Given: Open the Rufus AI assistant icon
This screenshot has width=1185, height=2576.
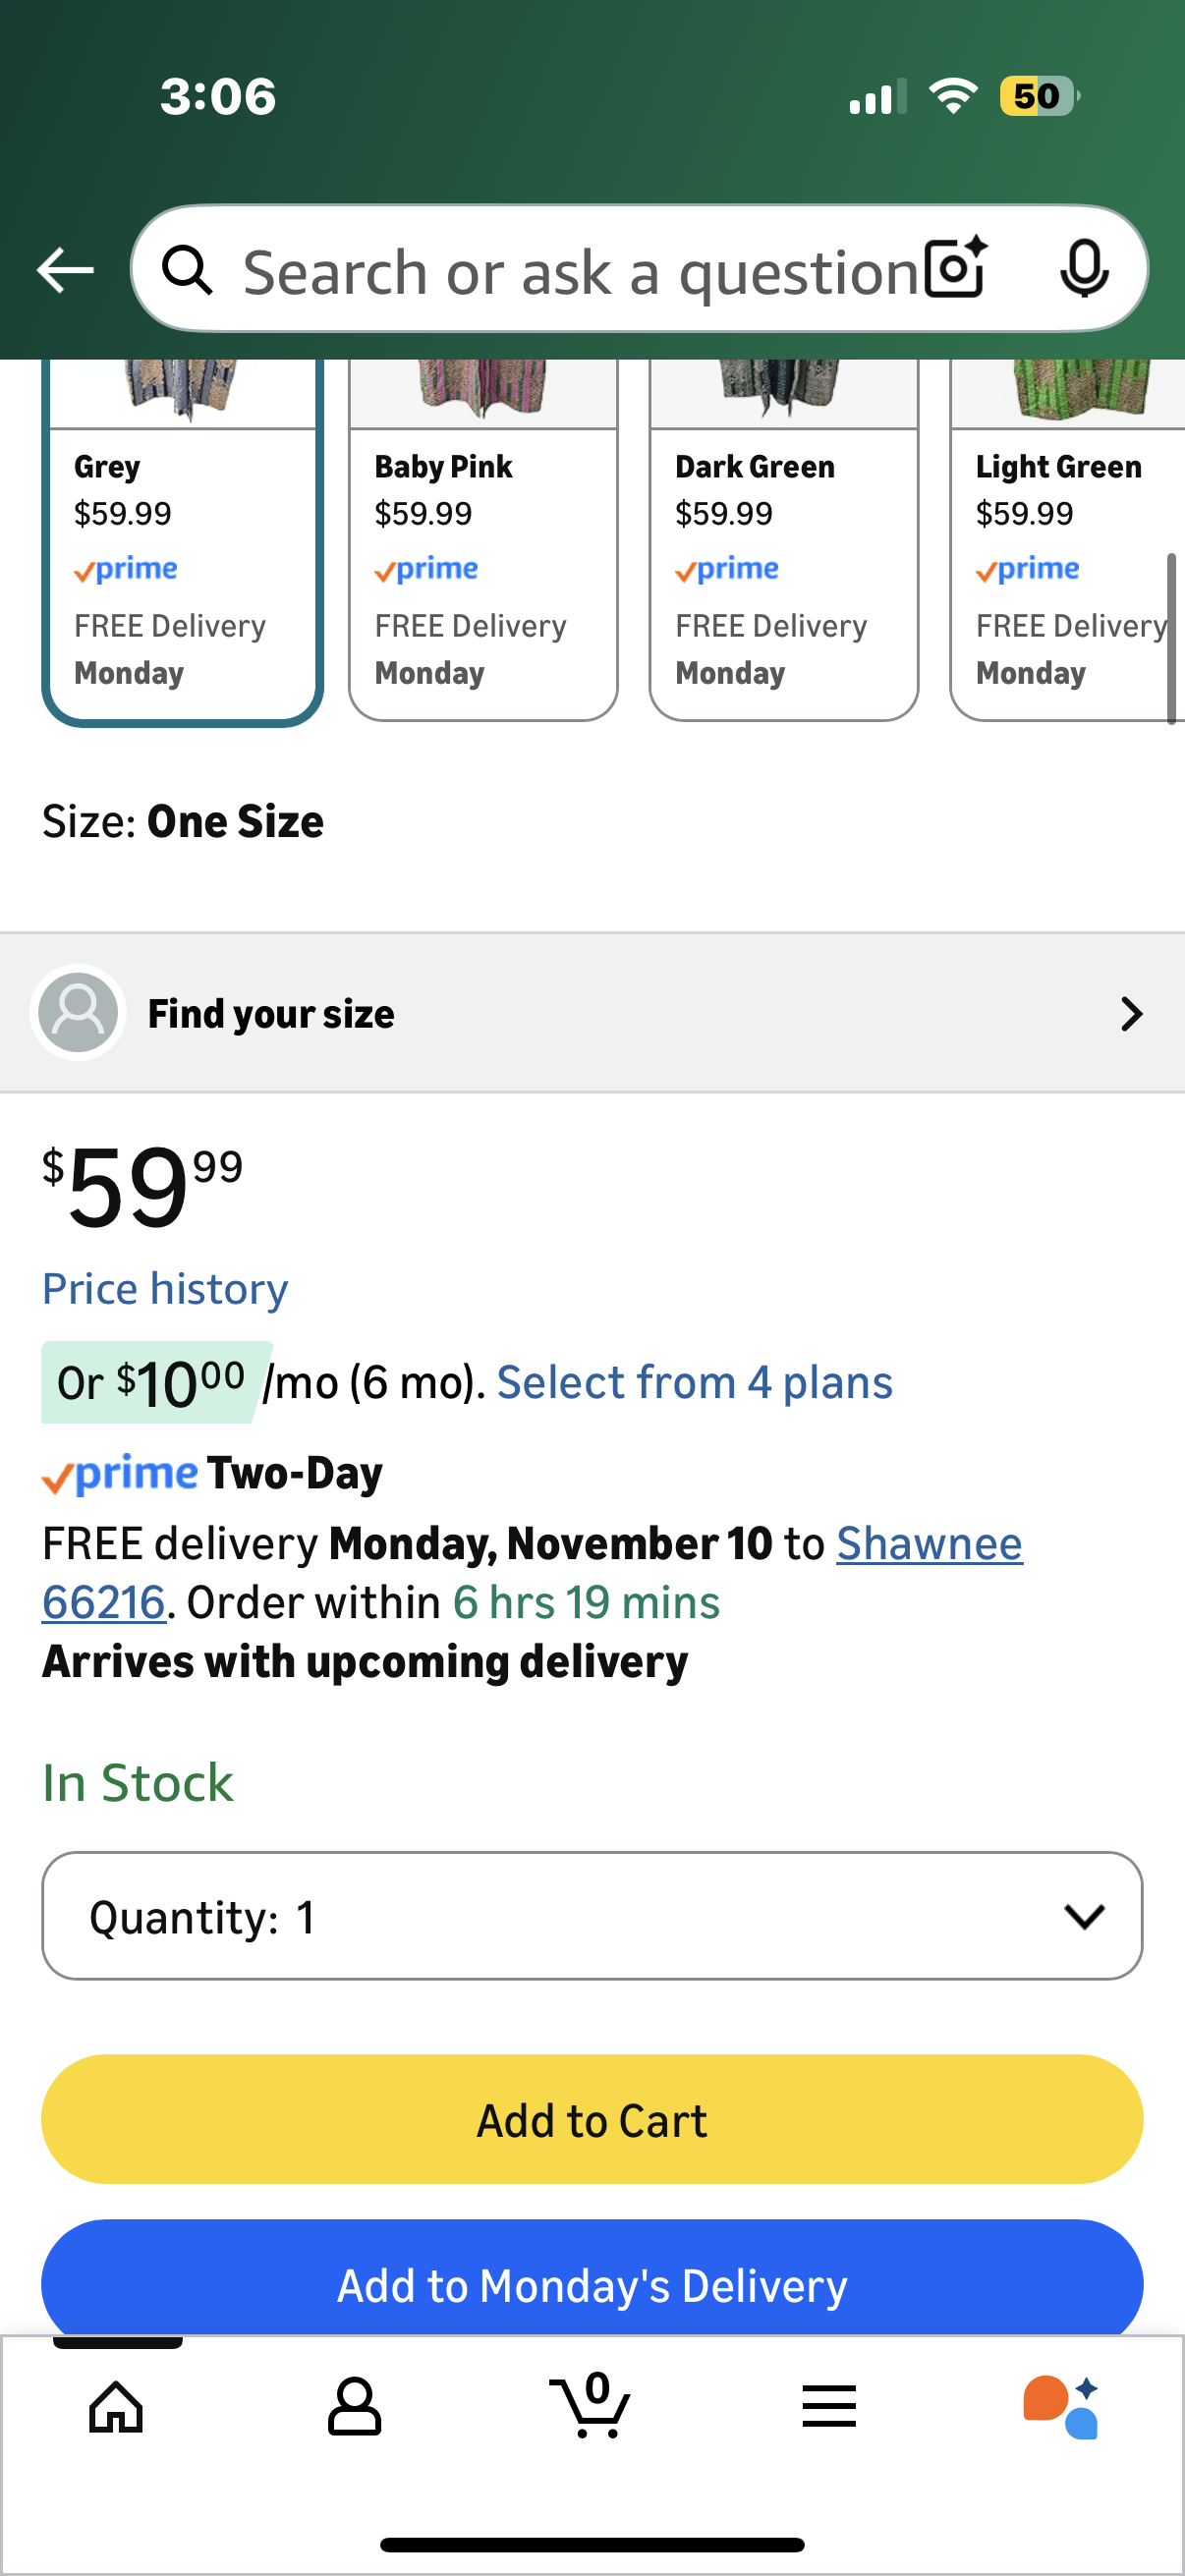Looking at the screenshot, I should [1062, 2406].
